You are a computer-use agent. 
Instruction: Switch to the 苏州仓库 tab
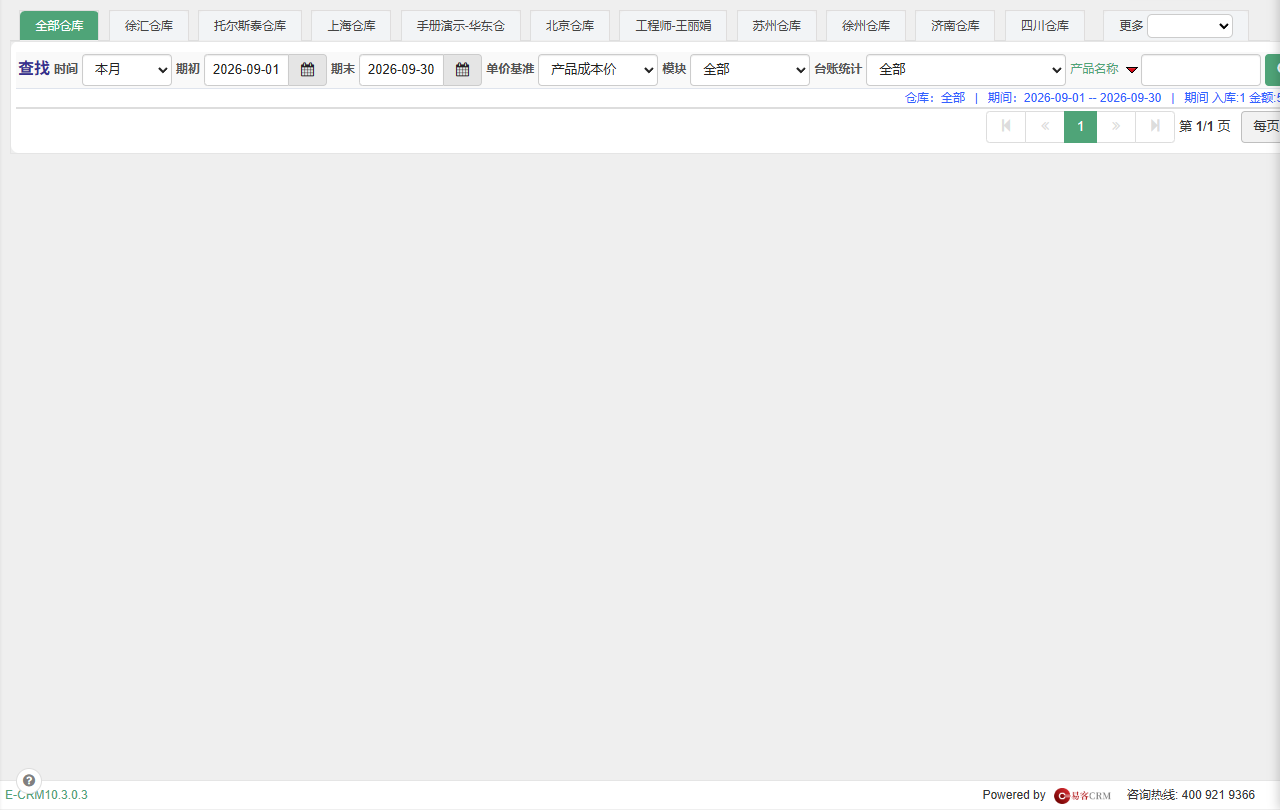[x=777, y=26]
